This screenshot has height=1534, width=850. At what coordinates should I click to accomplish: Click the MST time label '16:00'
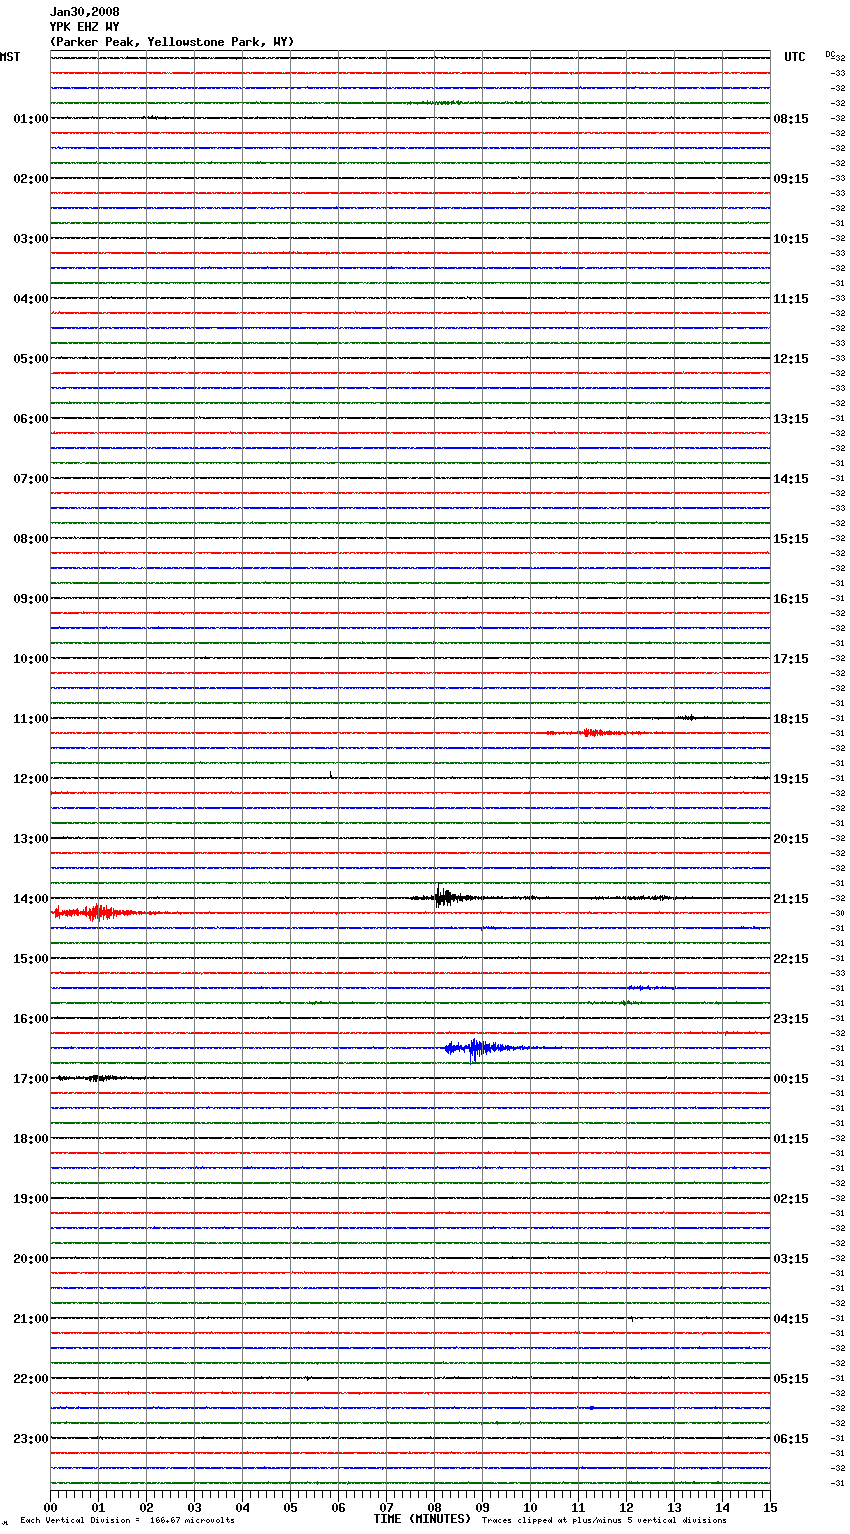[x=30, y=1019]
